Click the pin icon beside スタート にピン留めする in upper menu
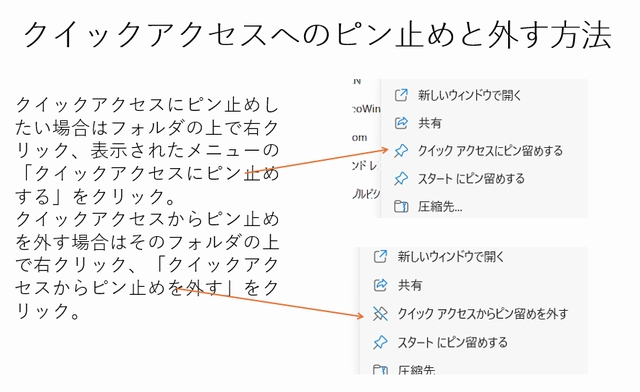 [x=401, y=179]
